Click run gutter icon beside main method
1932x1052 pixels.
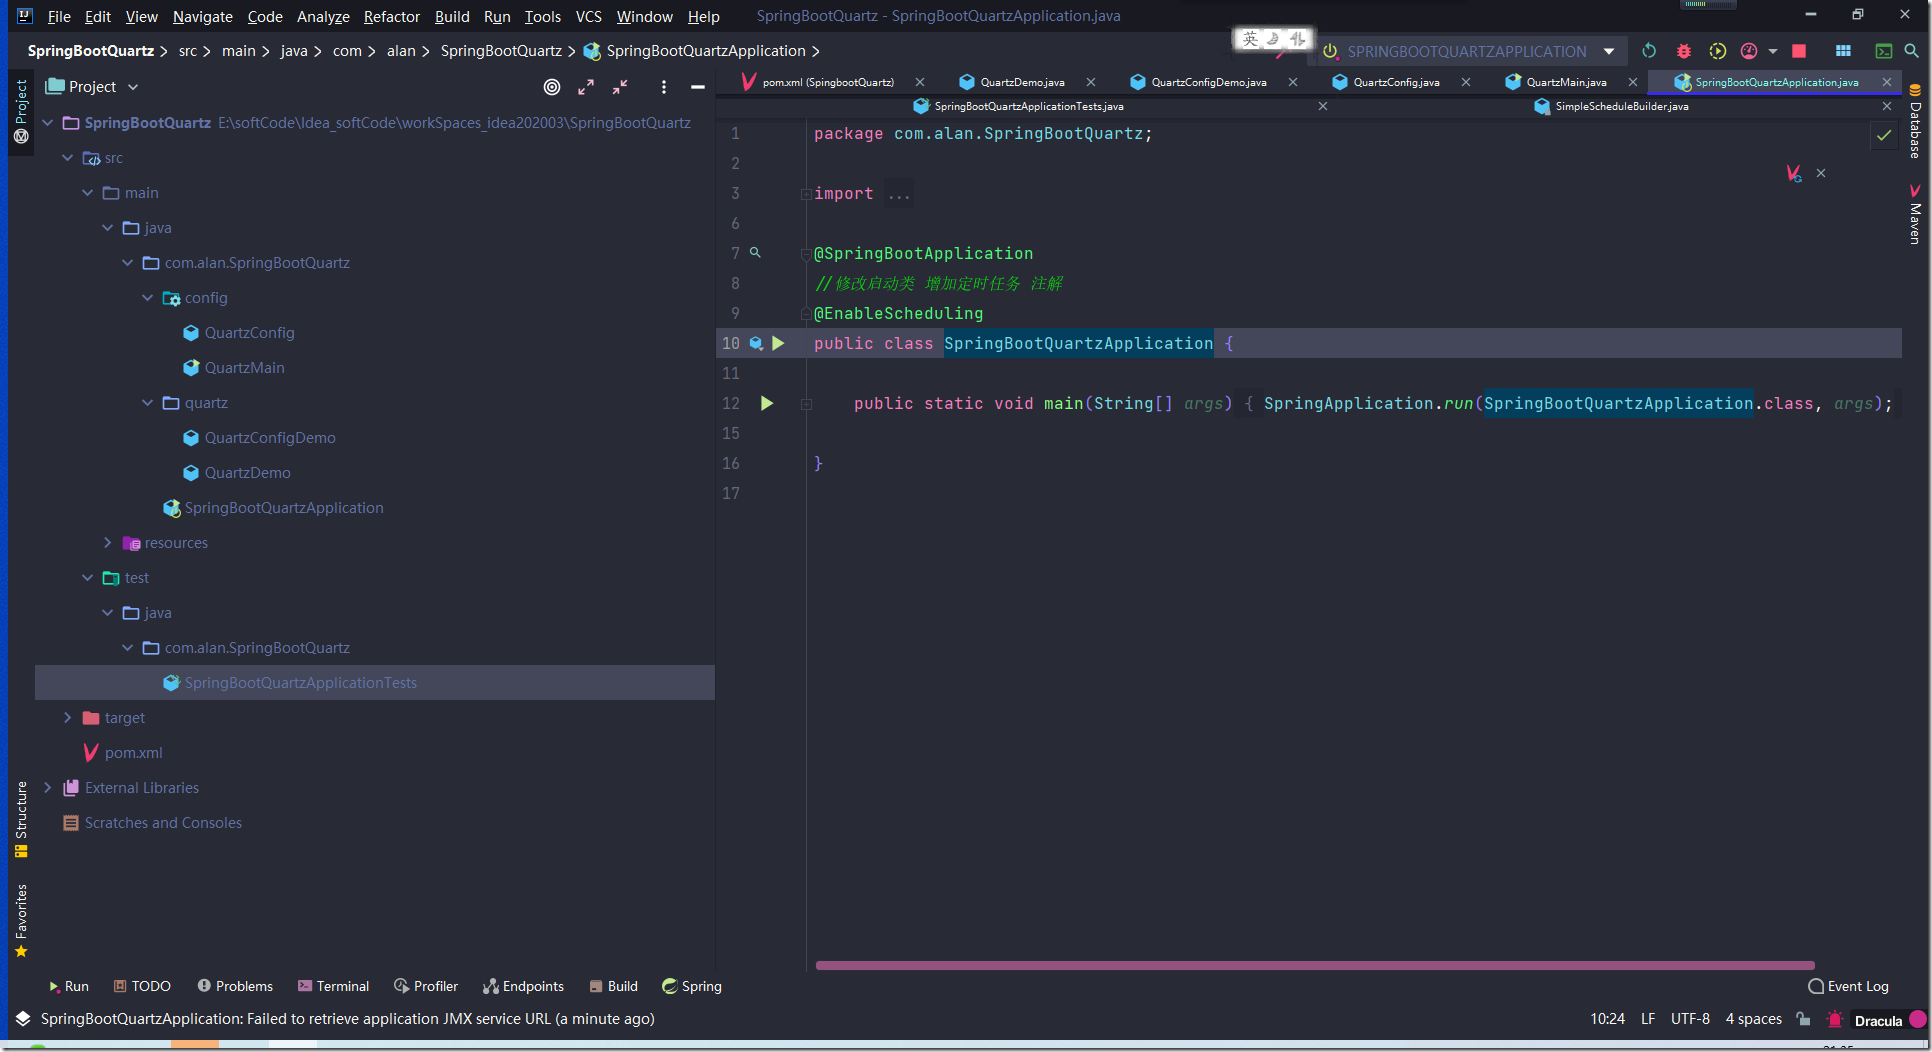pyautogui.click(x=767, y=403)
